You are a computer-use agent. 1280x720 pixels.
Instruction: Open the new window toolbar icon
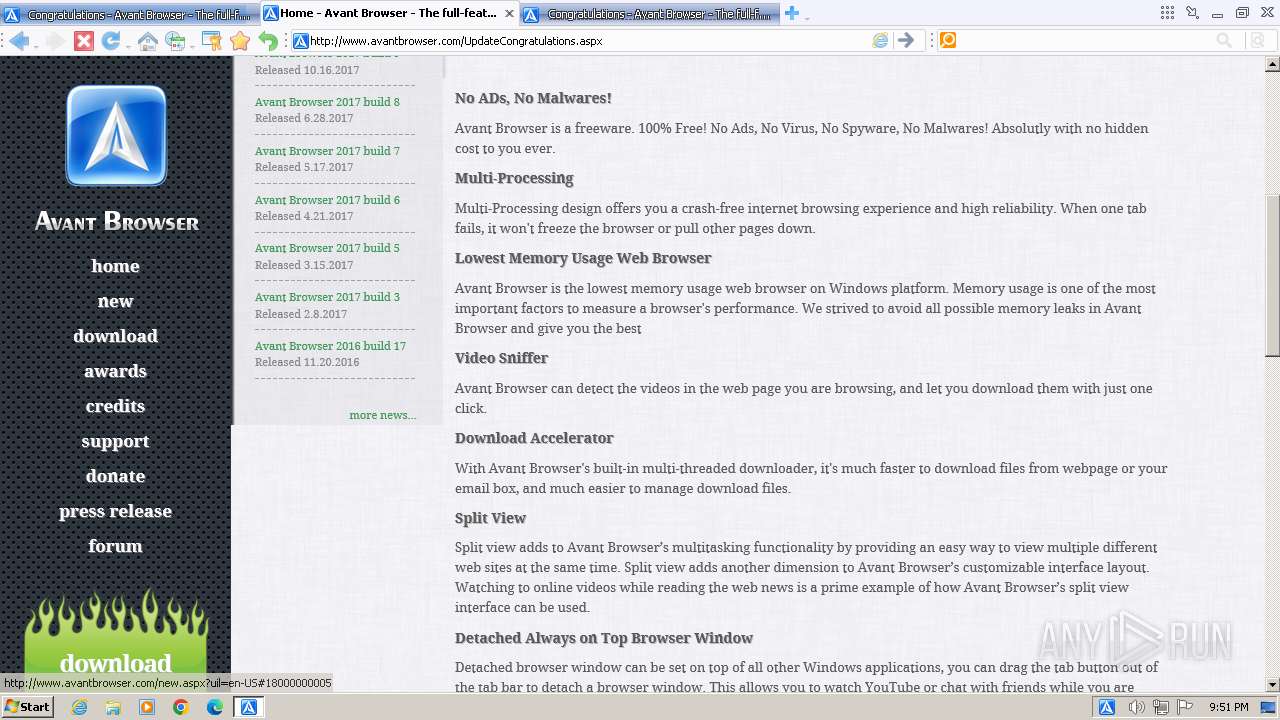[x=174, y=41]
